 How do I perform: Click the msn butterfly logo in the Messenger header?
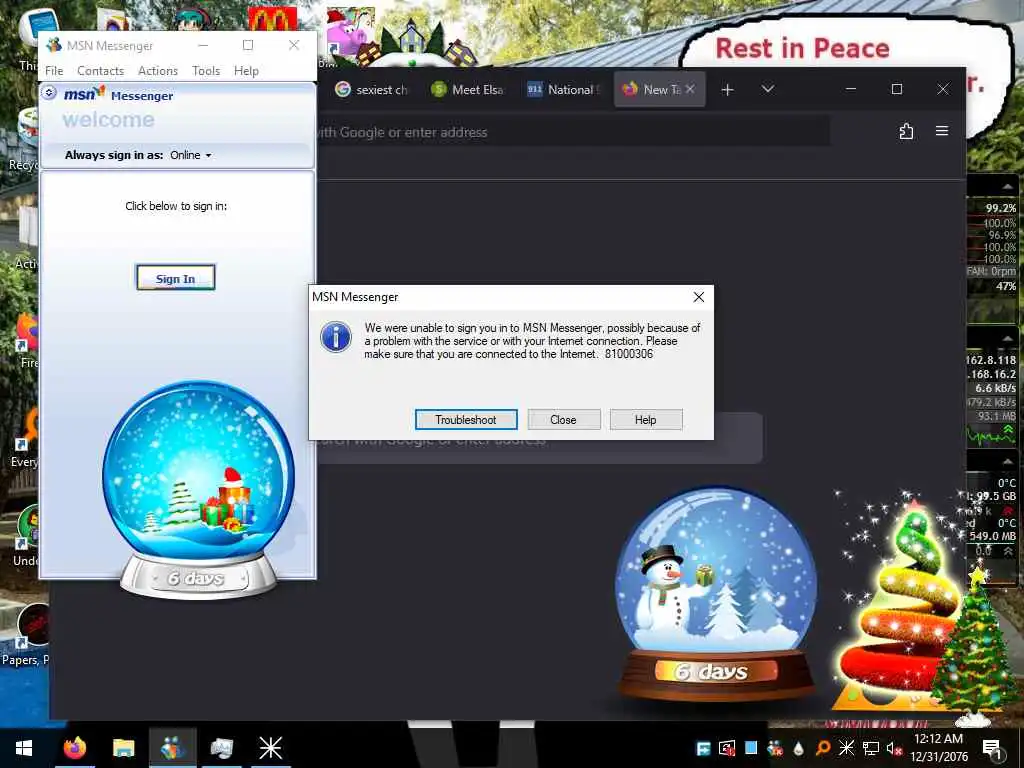[84, 94]
